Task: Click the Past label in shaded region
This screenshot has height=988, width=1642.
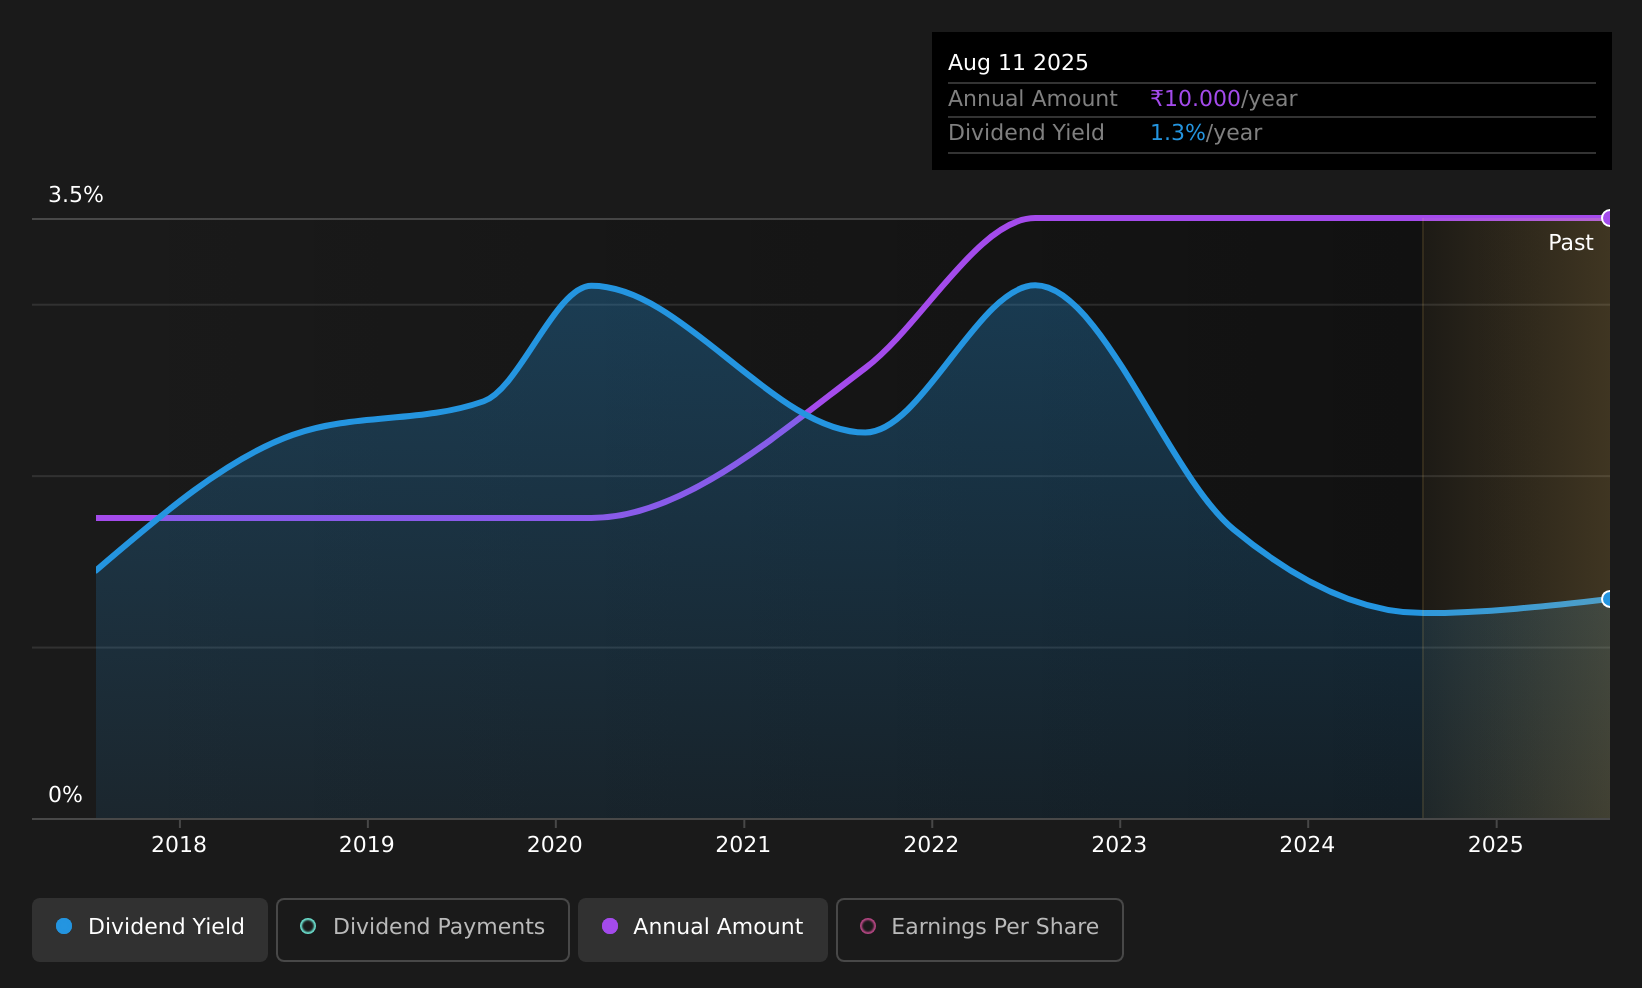Action: pyautogui.click(x=1570, y=243)
